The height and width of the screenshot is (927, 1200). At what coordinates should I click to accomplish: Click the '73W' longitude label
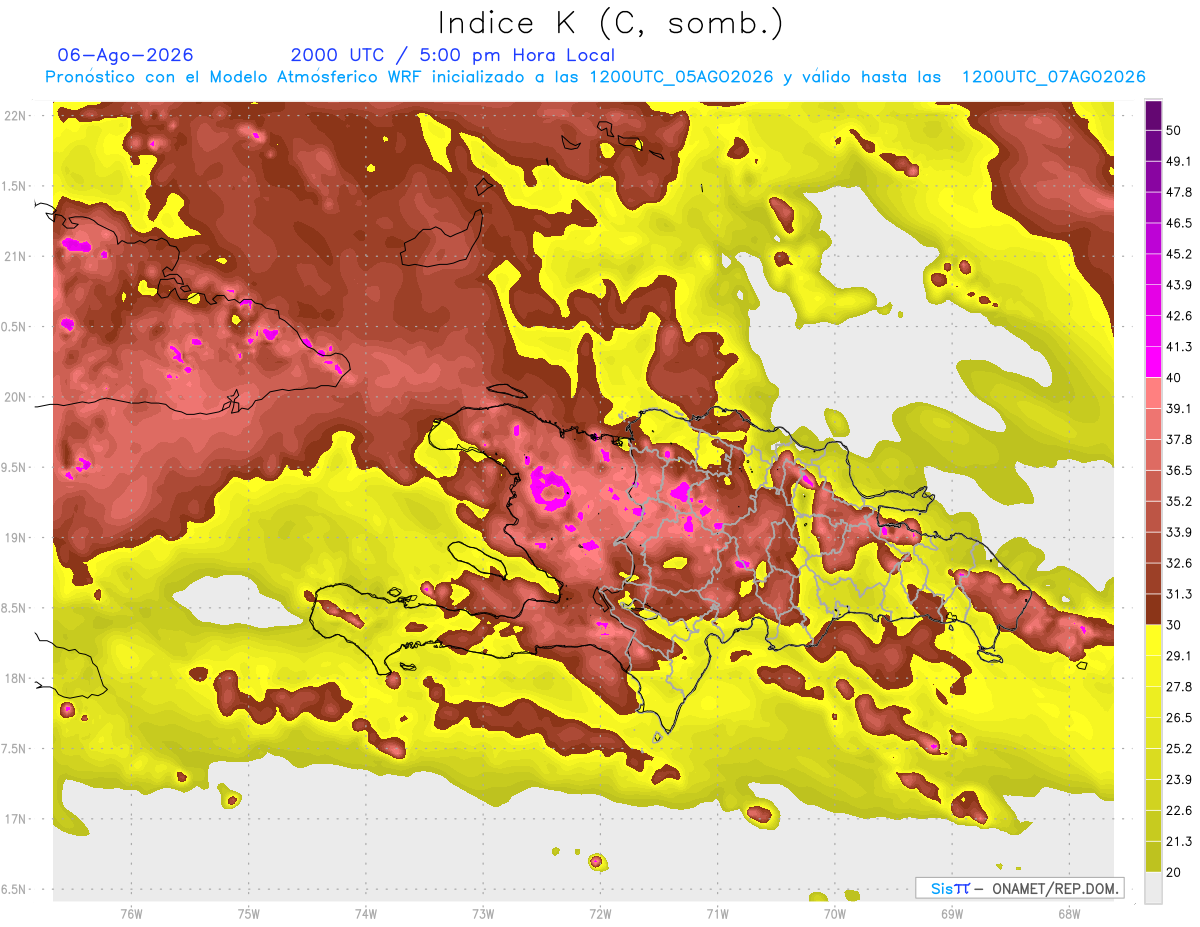click(483, 913)
